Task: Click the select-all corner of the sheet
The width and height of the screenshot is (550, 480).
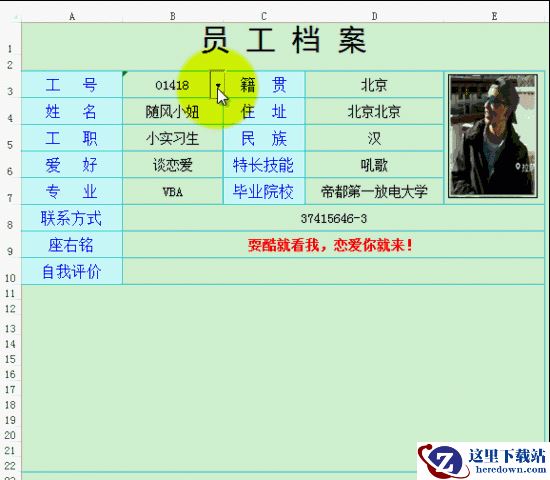Action: pos(11,16)
